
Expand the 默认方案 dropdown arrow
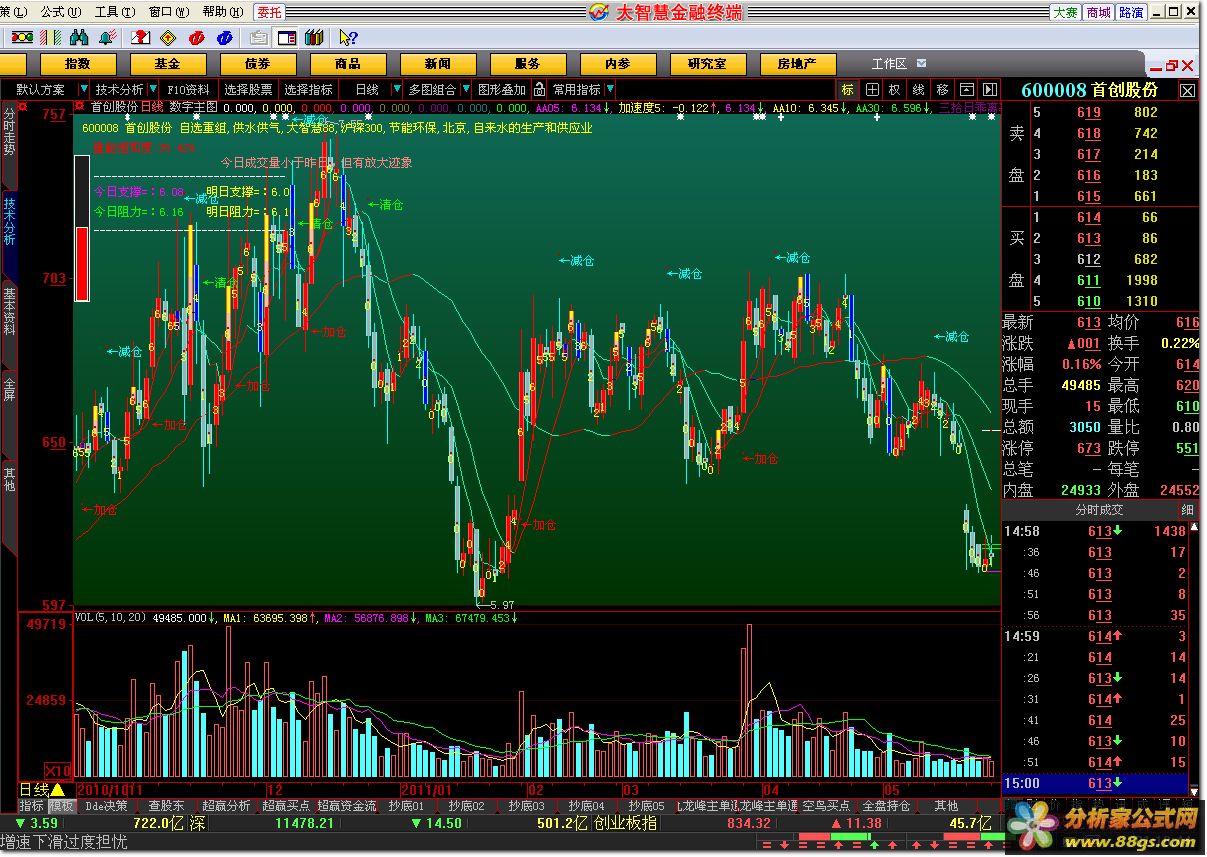point(84,89)
